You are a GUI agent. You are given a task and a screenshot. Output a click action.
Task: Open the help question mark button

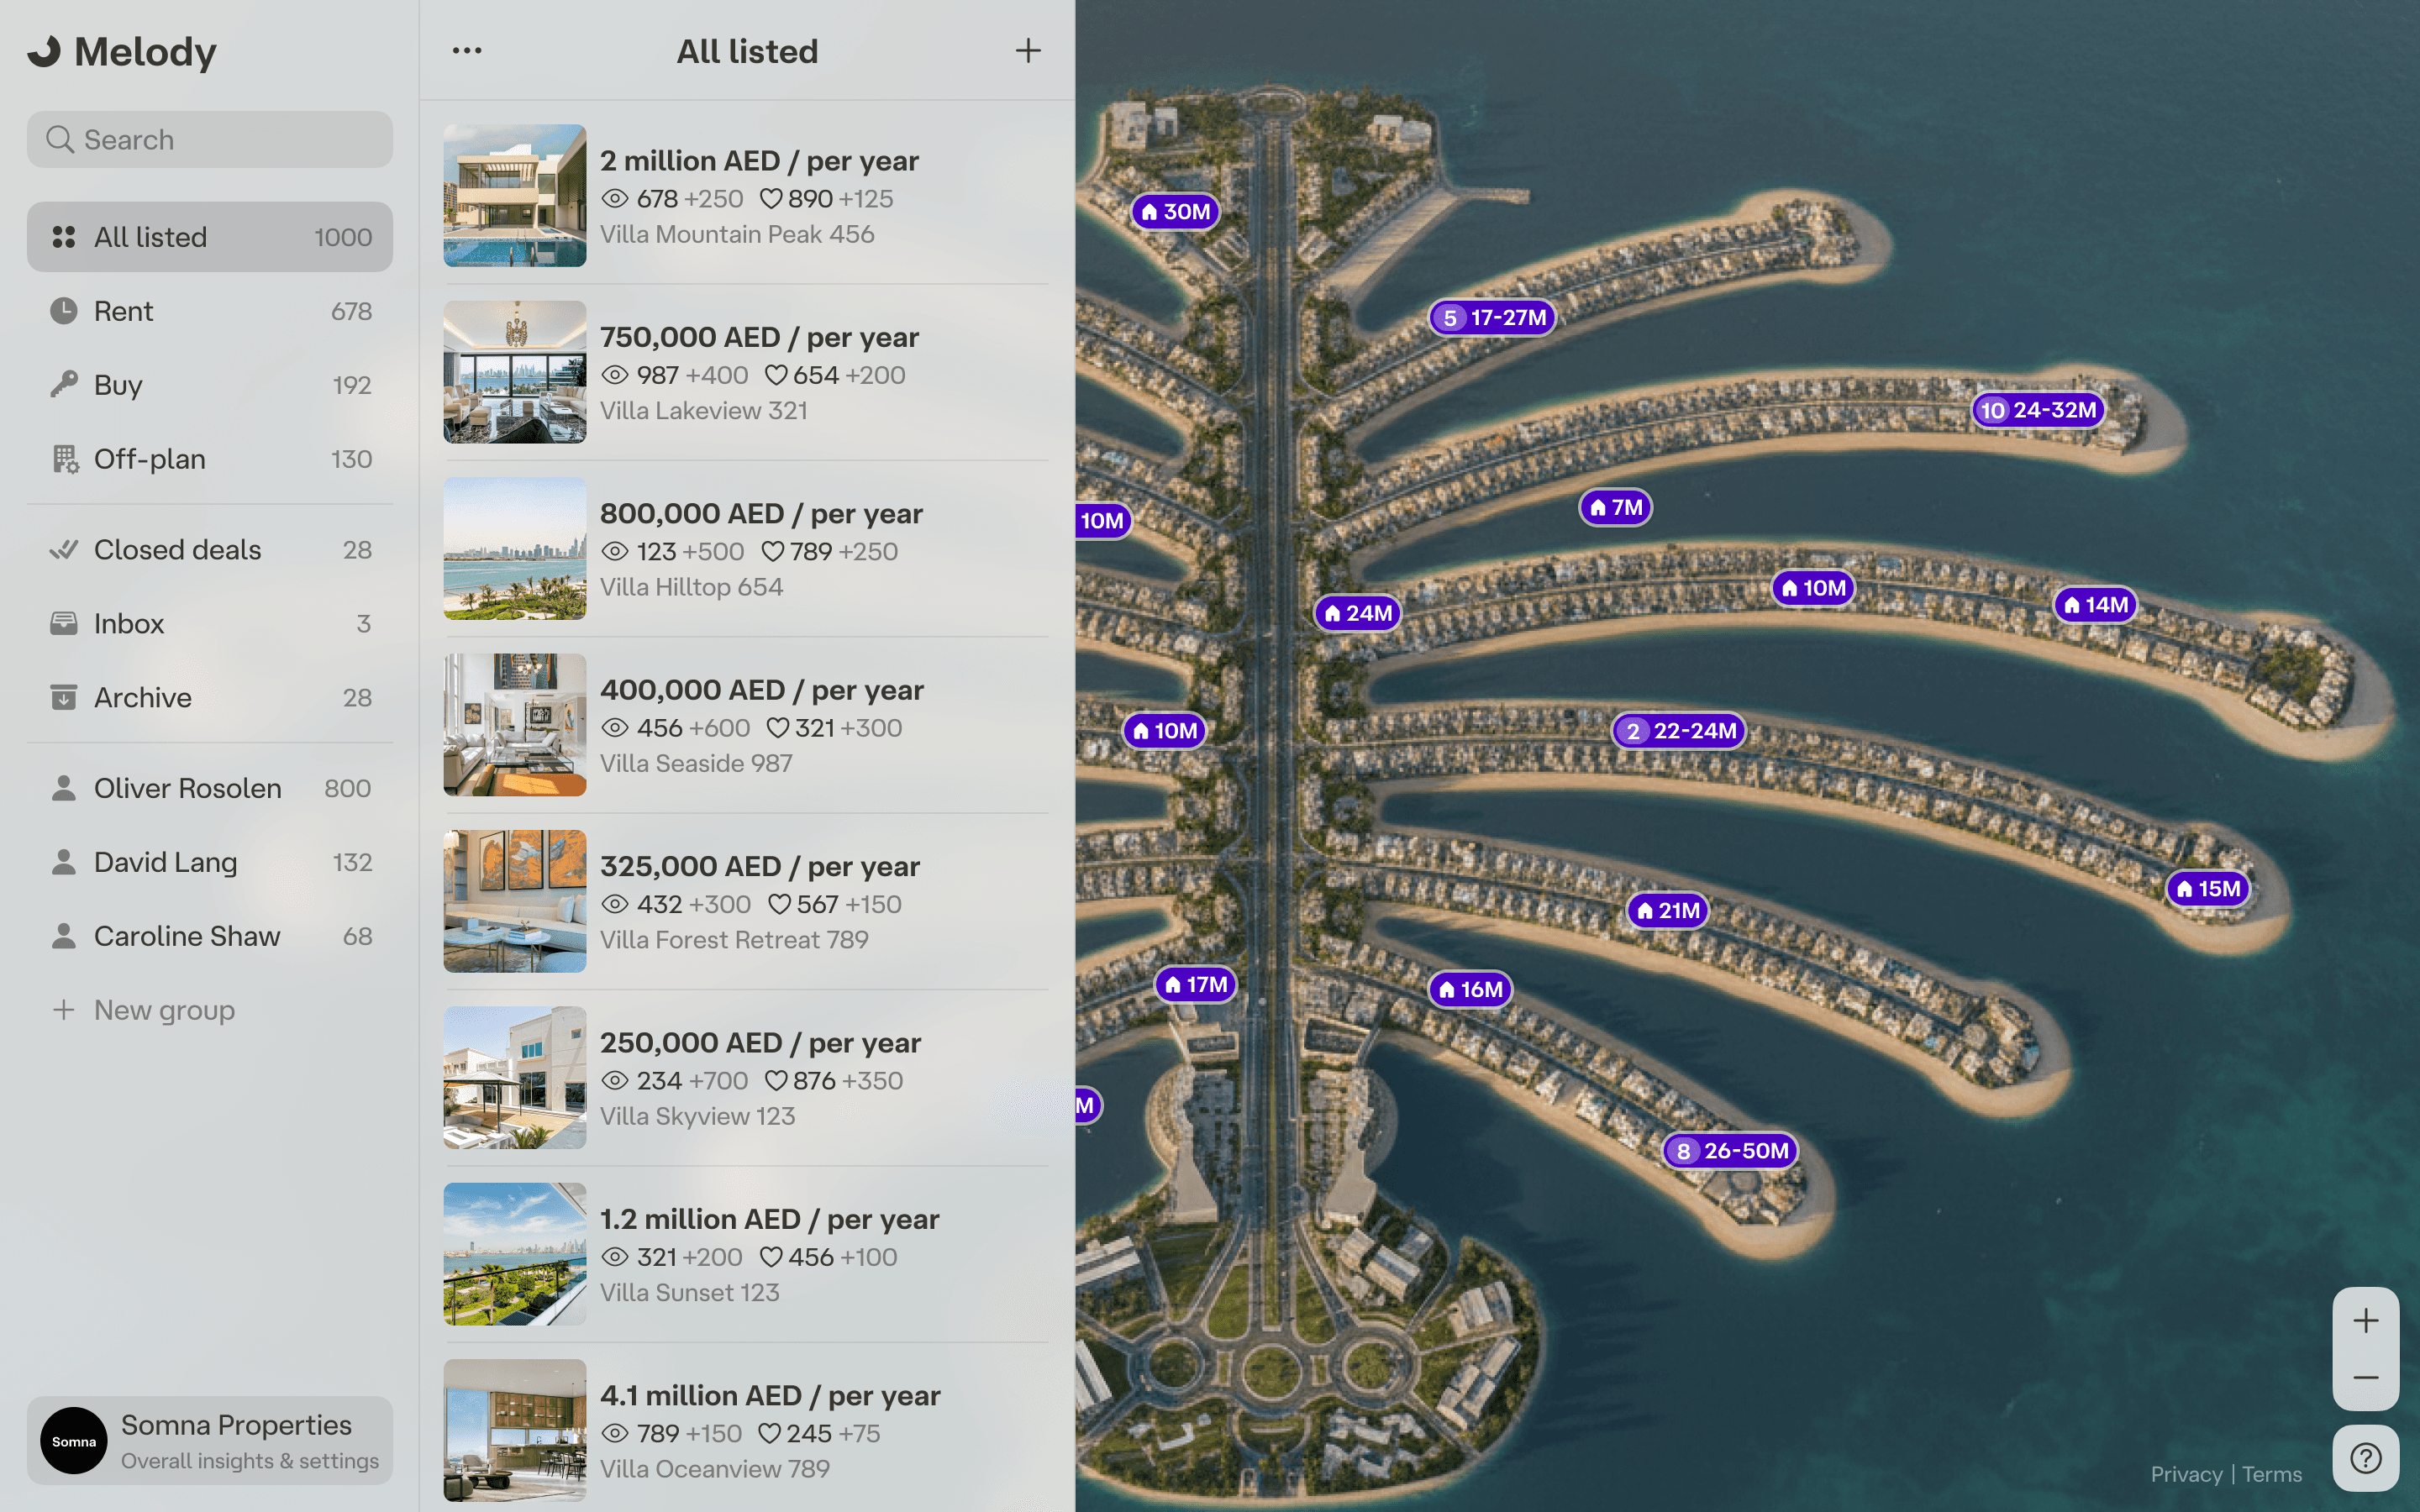(2365, 1458)
